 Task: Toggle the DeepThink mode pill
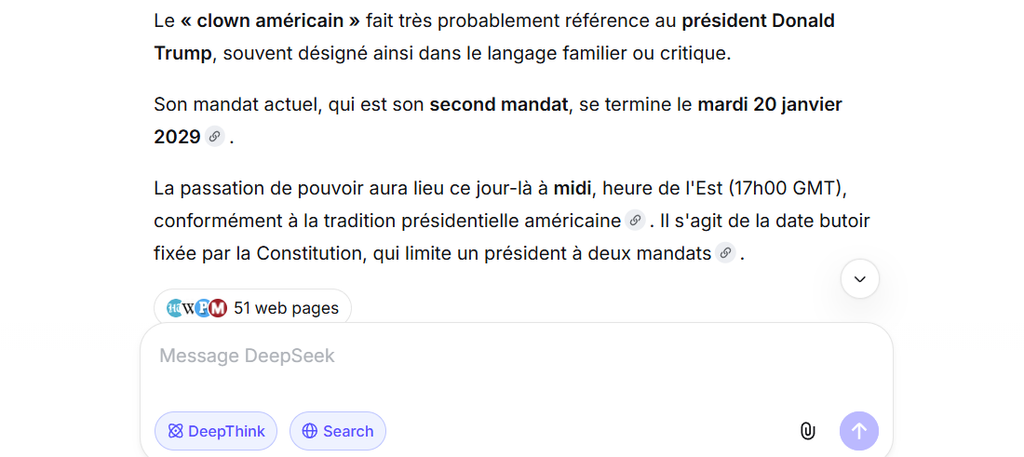216,431
